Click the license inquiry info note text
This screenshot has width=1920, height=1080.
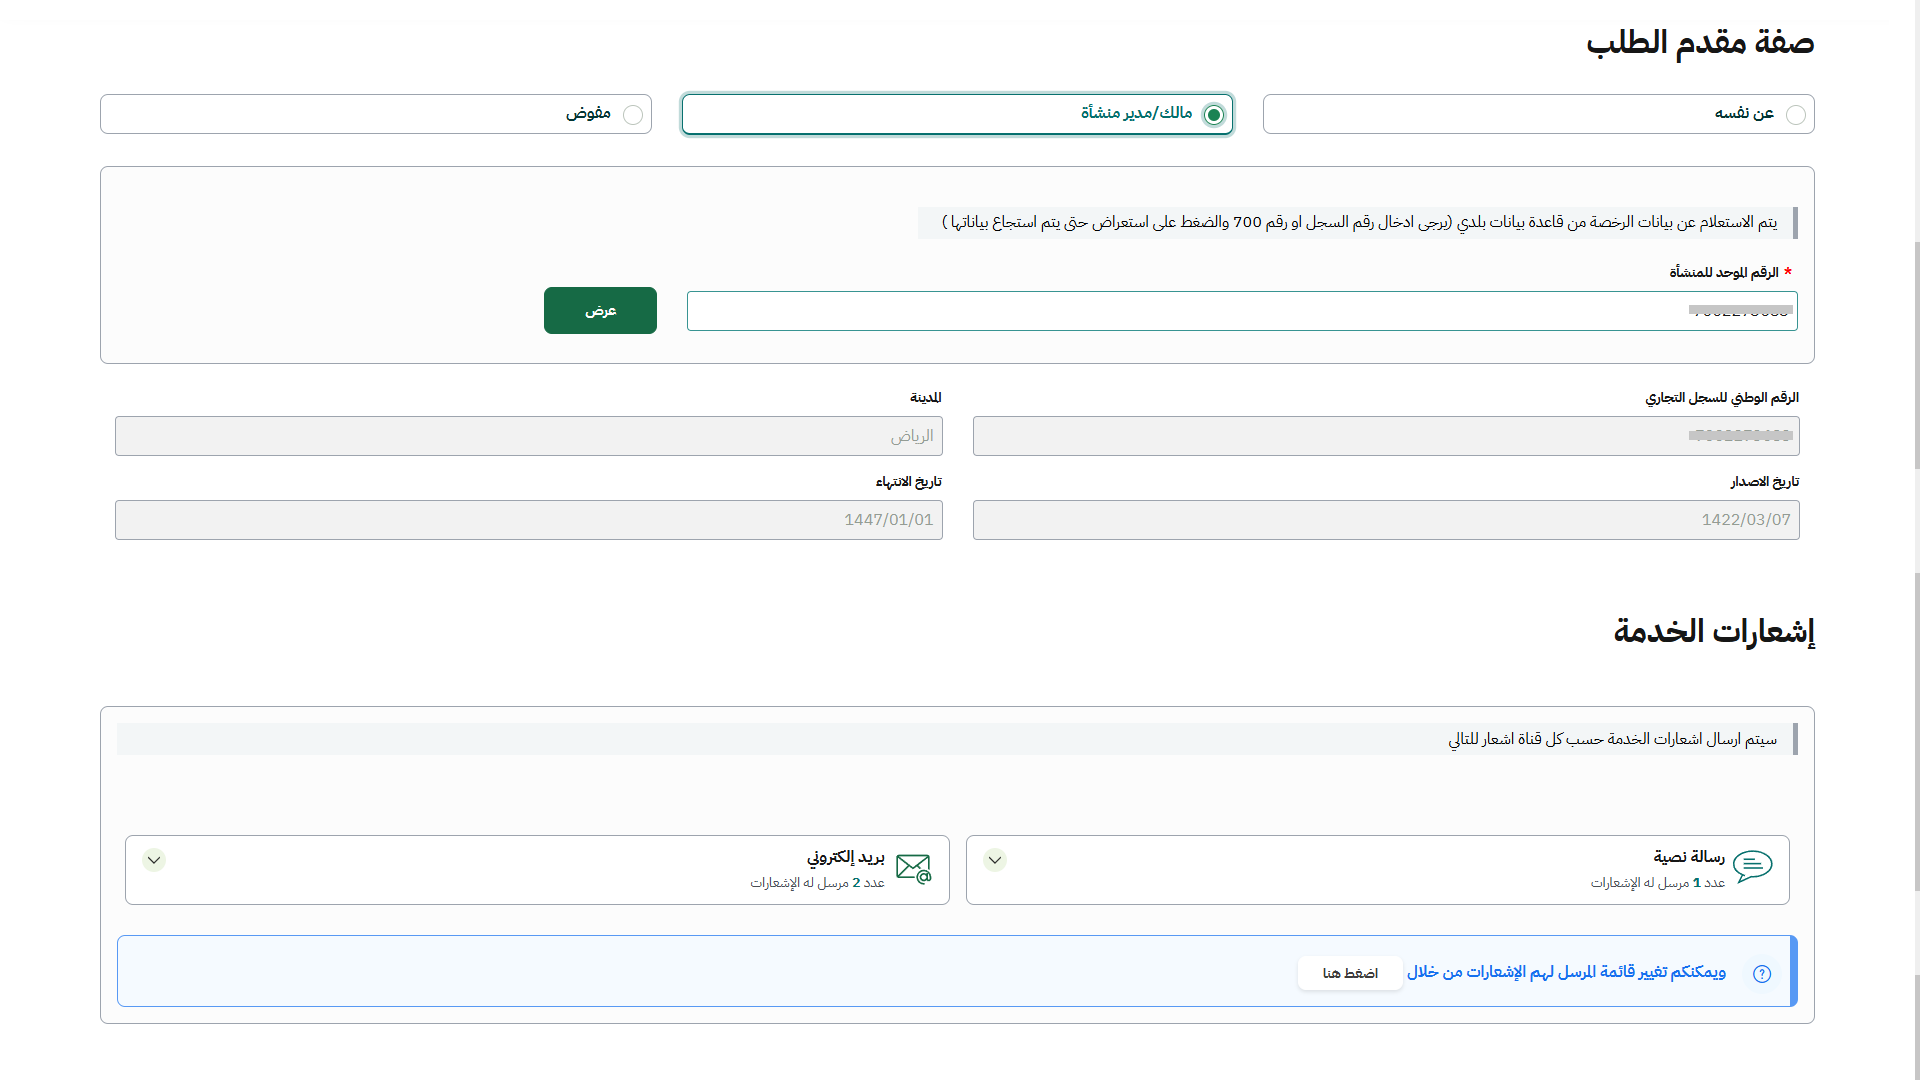pos(1359,222)
